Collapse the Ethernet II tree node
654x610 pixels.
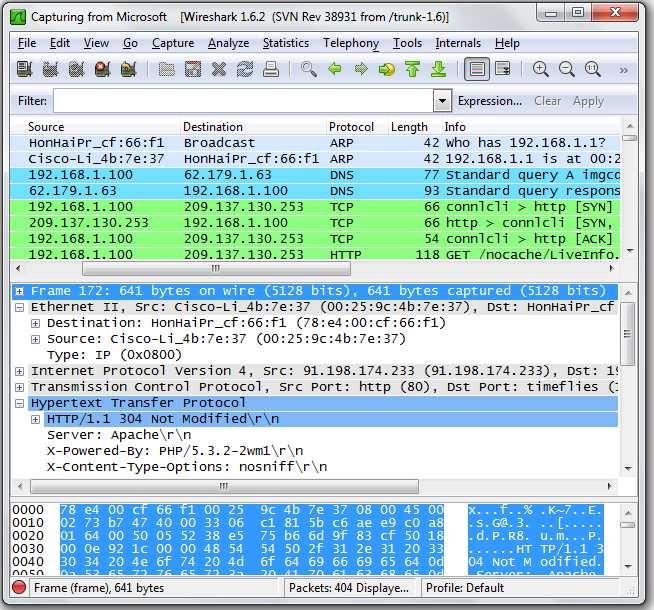[x=19, y=307]
